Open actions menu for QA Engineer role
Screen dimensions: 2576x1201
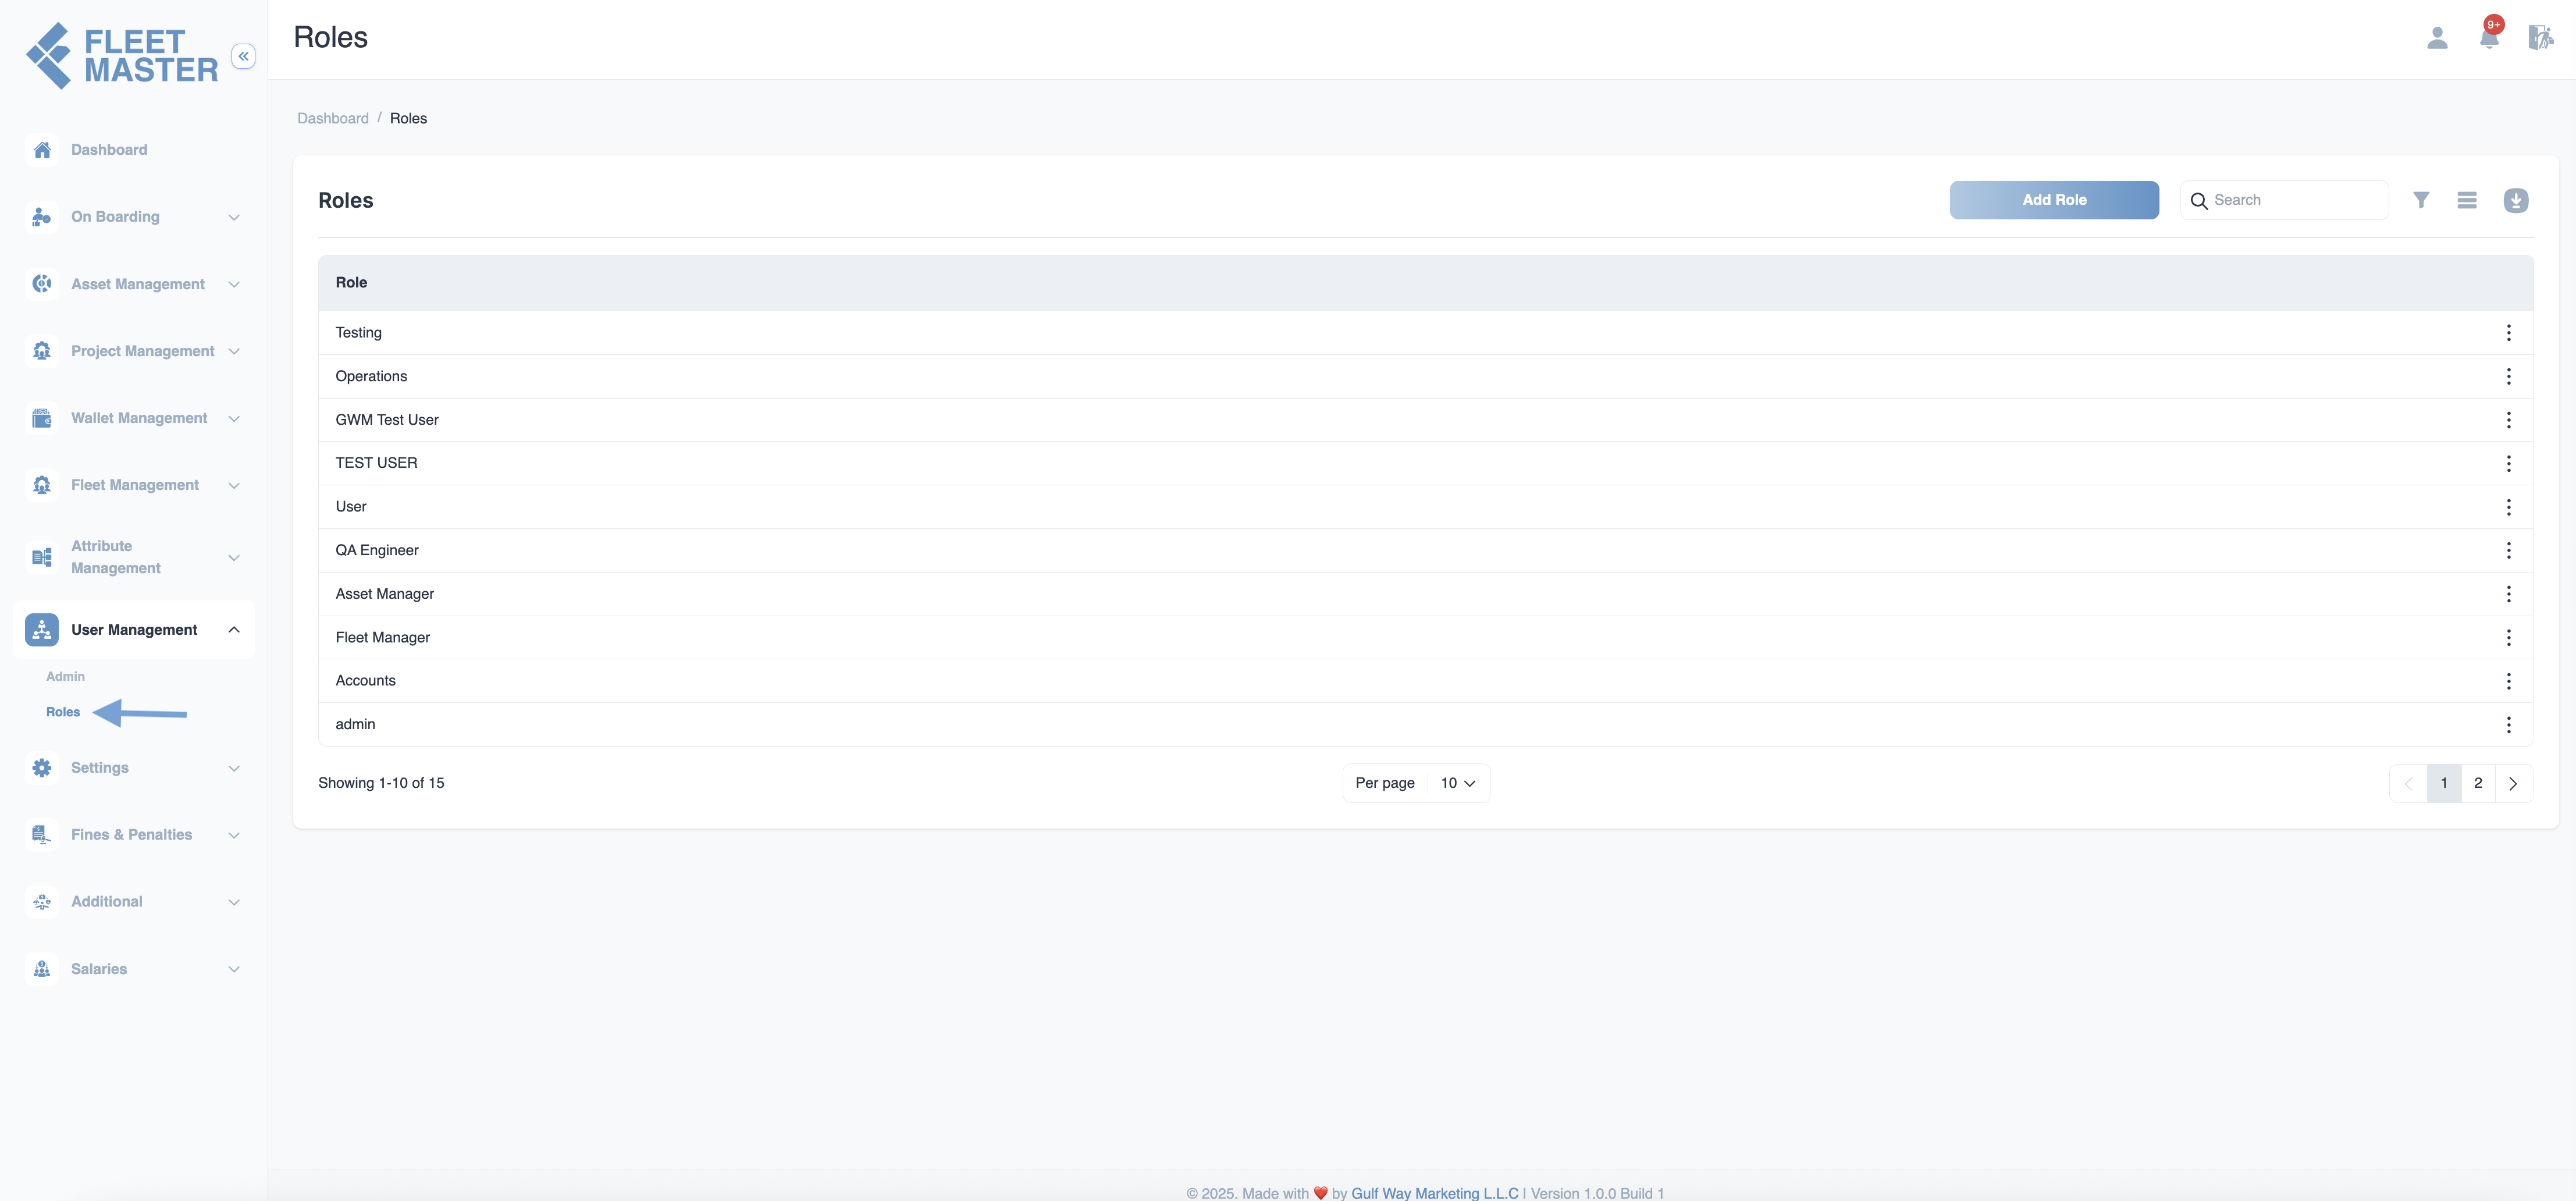[2508, 550]
